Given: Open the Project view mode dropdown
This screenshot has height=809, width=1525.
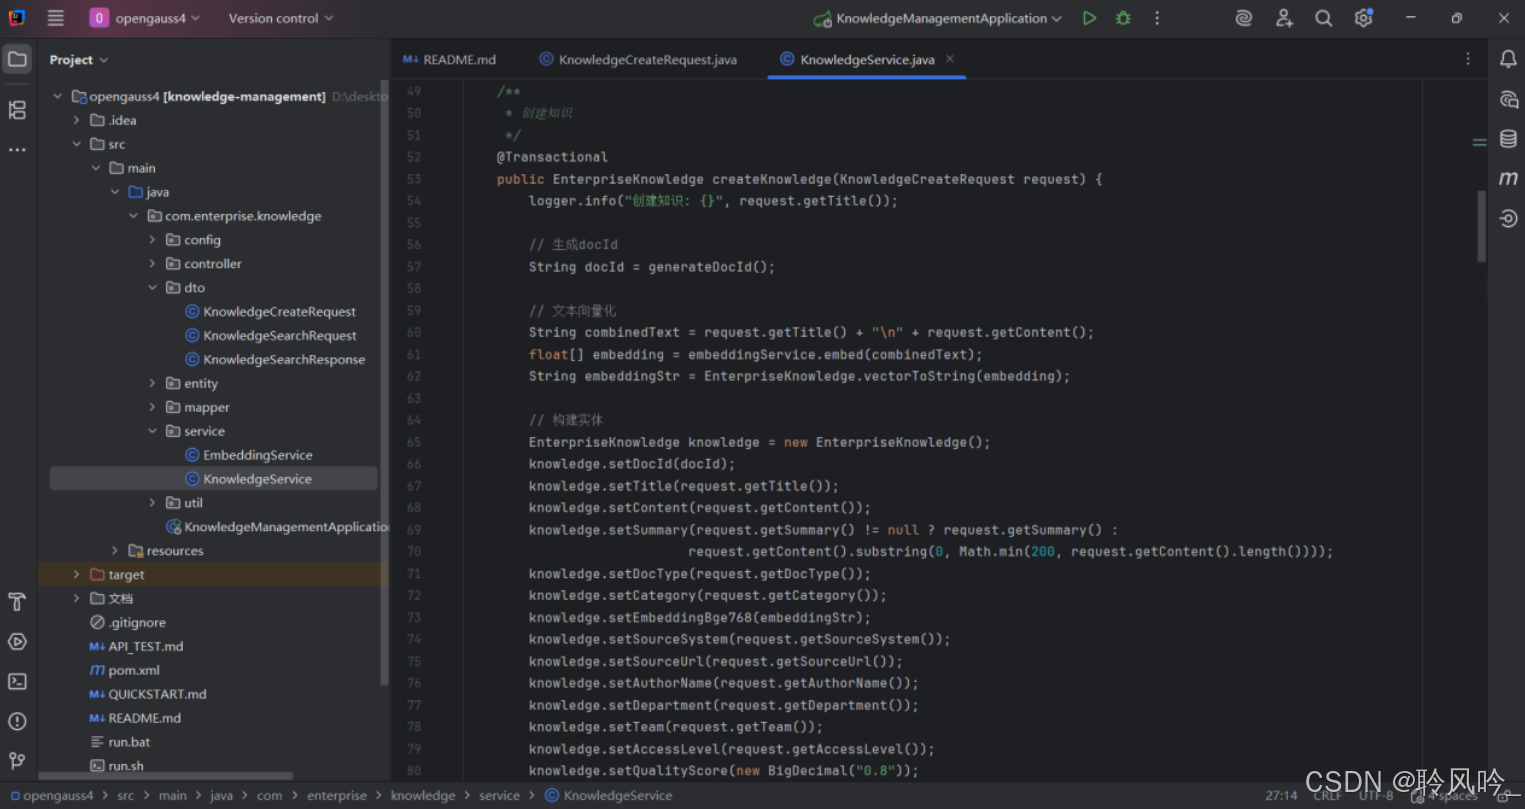Looking at the screenshot, I should point(79,60).
